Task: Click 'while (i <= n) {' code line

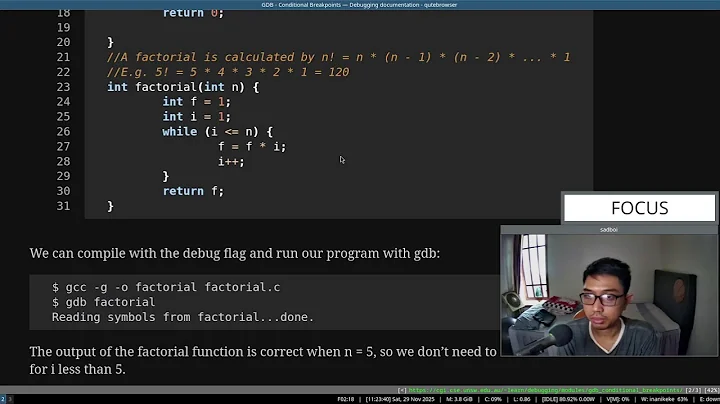Action: (217, 131)
